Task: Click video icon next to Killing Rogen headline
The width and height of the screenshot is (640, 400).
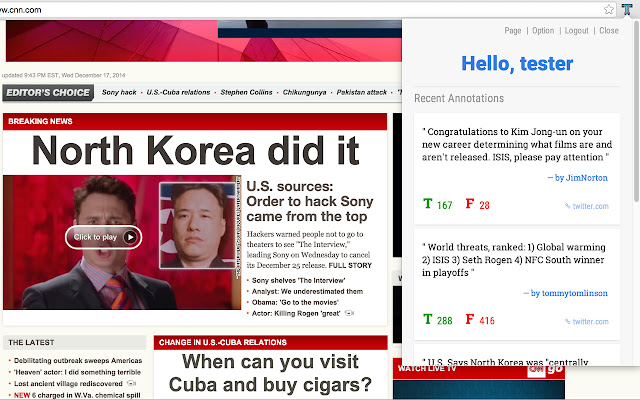Action: (349, 313)
